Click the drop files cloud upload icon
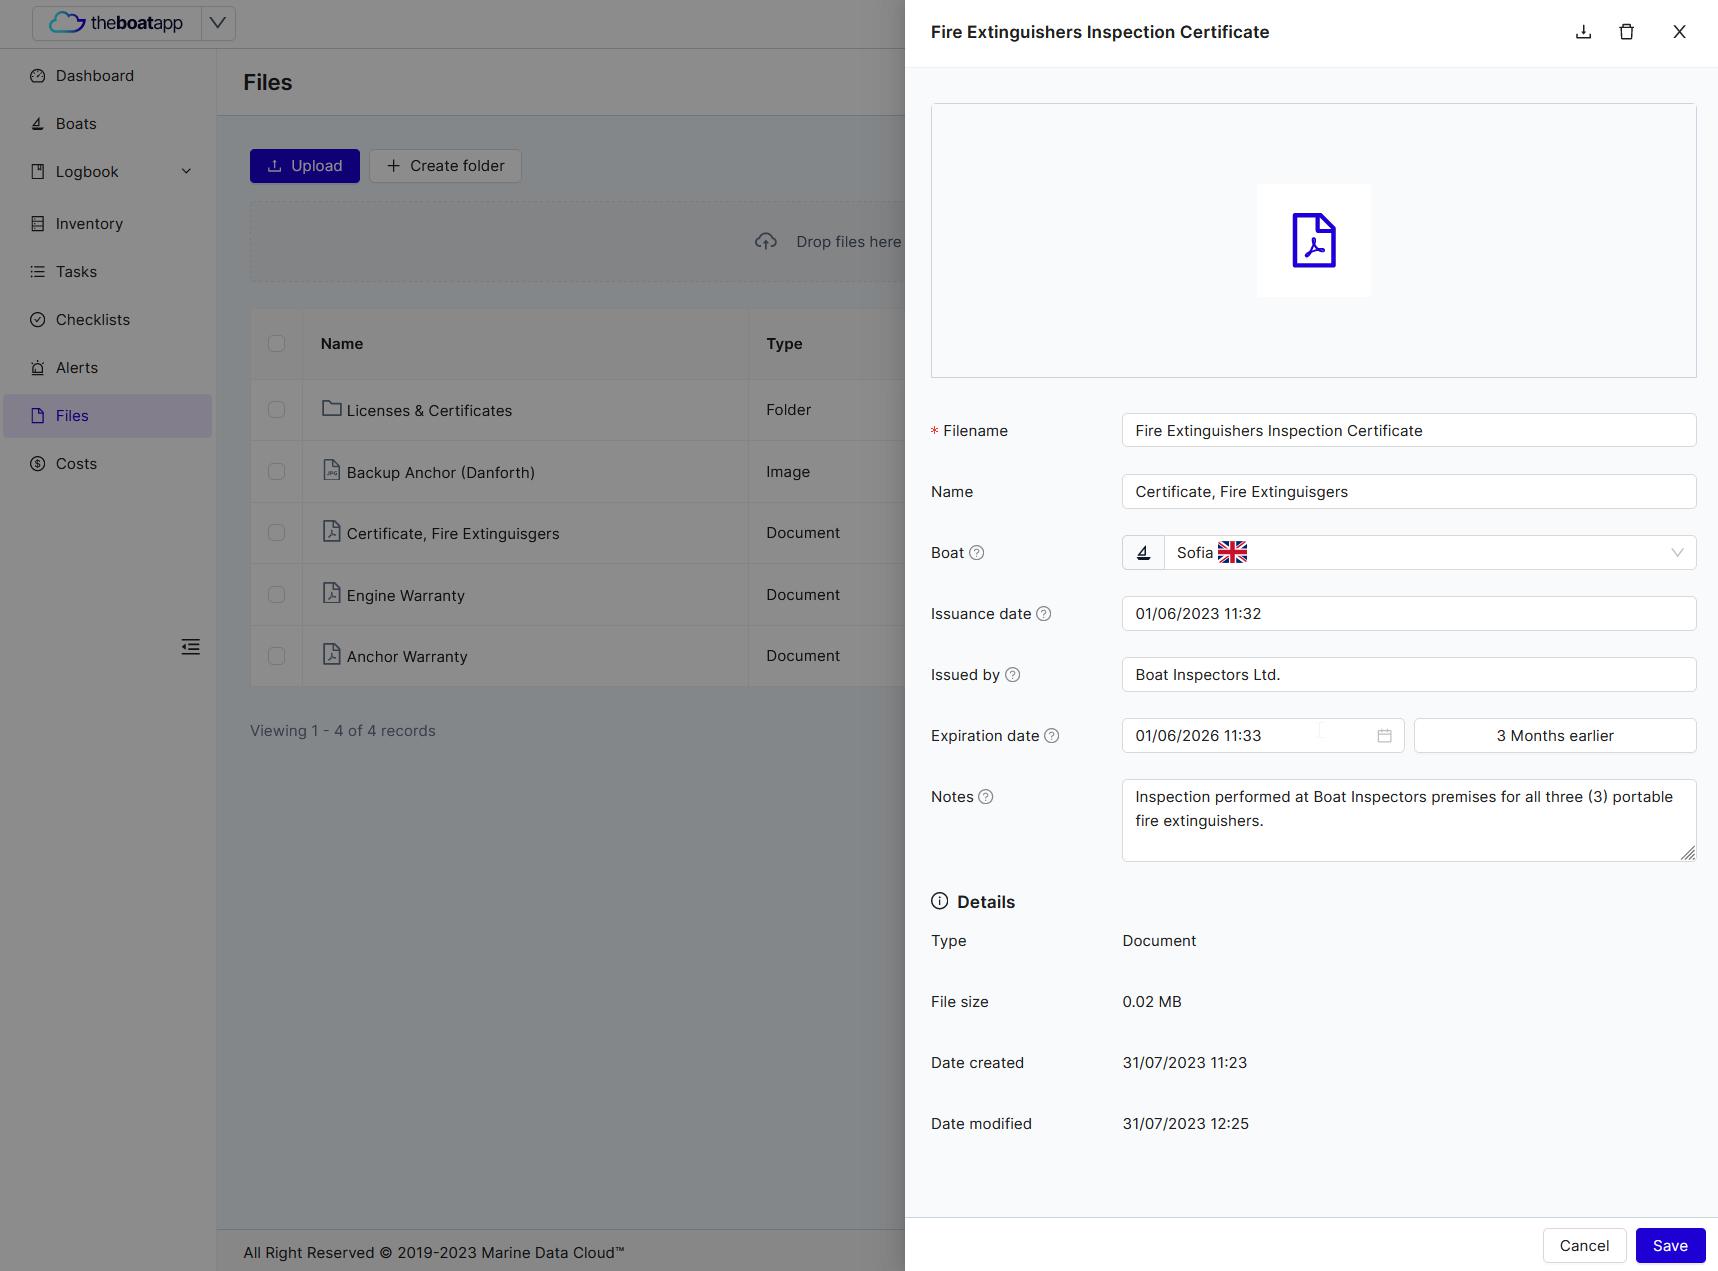The width and height of the screenshot is (1718, 1271). click(x=765, y=242)
